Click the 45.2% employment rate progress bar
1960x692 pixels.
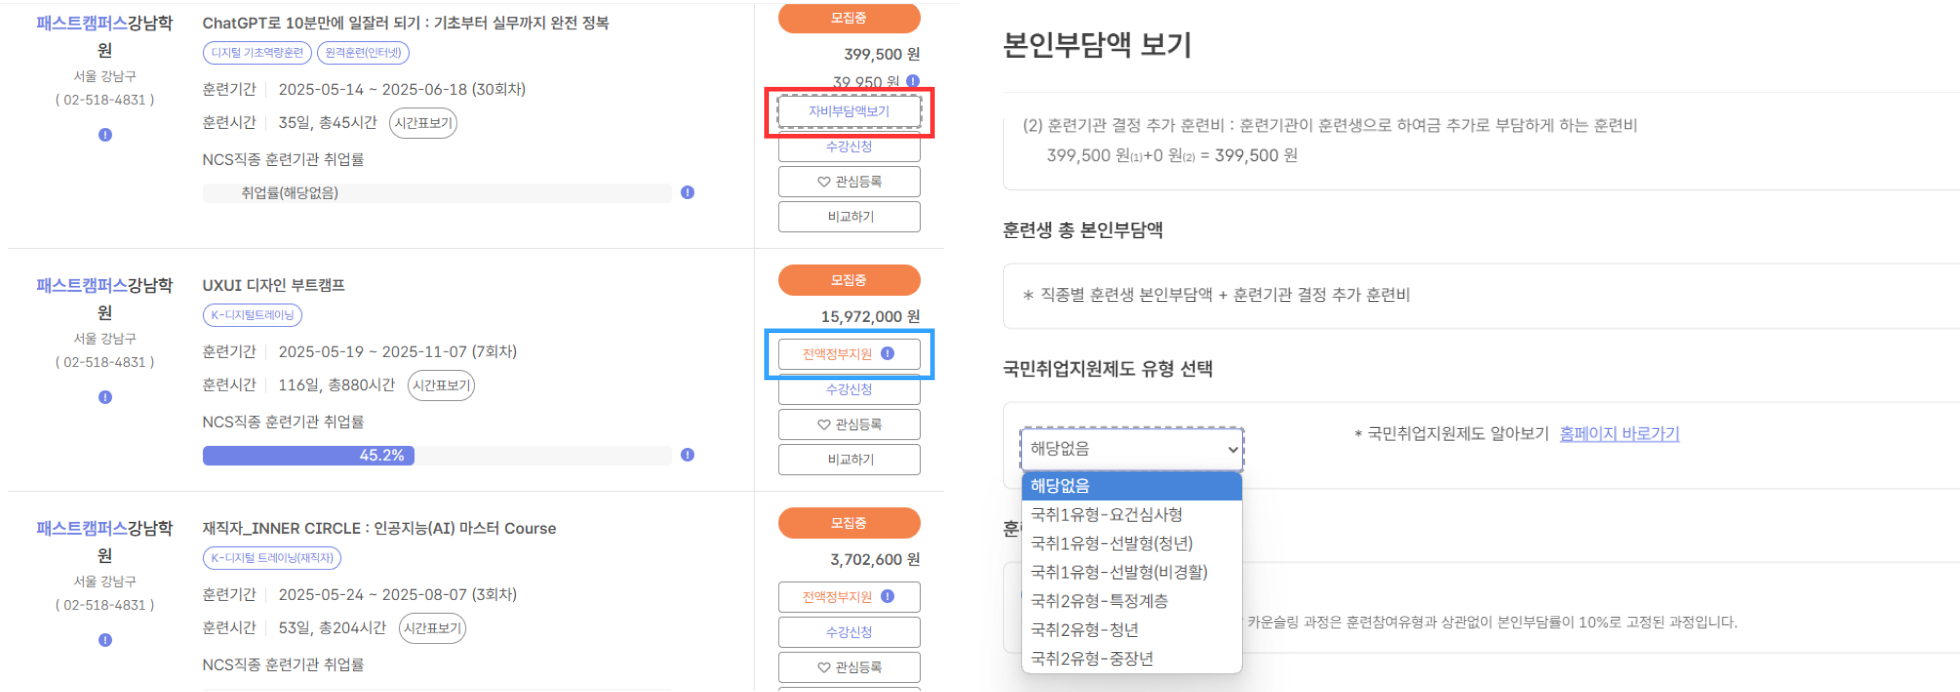pos(437,455)
